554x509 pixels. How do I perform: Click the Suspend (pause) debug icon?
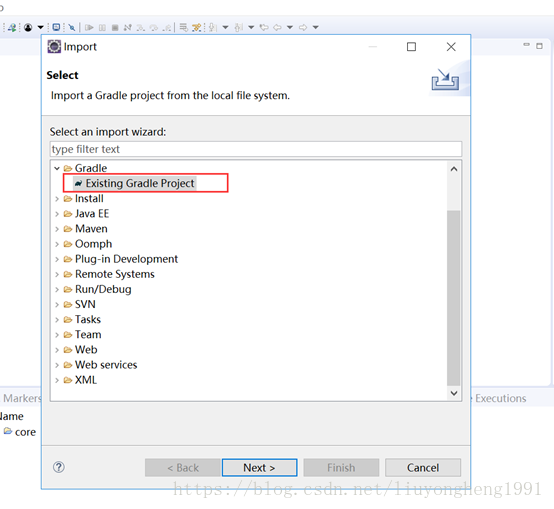pyautogui.click(x=102, y=27)
